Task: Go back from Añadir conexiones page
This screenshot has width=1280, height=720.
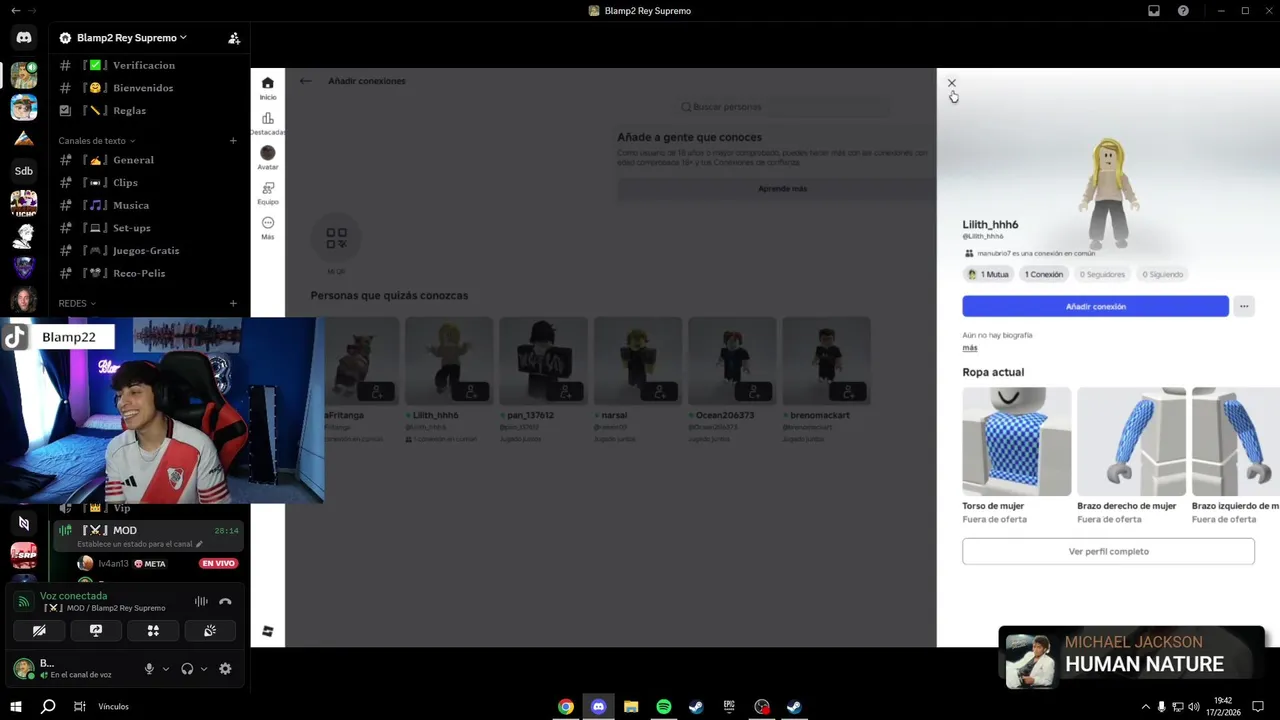Action: point(305,81)
